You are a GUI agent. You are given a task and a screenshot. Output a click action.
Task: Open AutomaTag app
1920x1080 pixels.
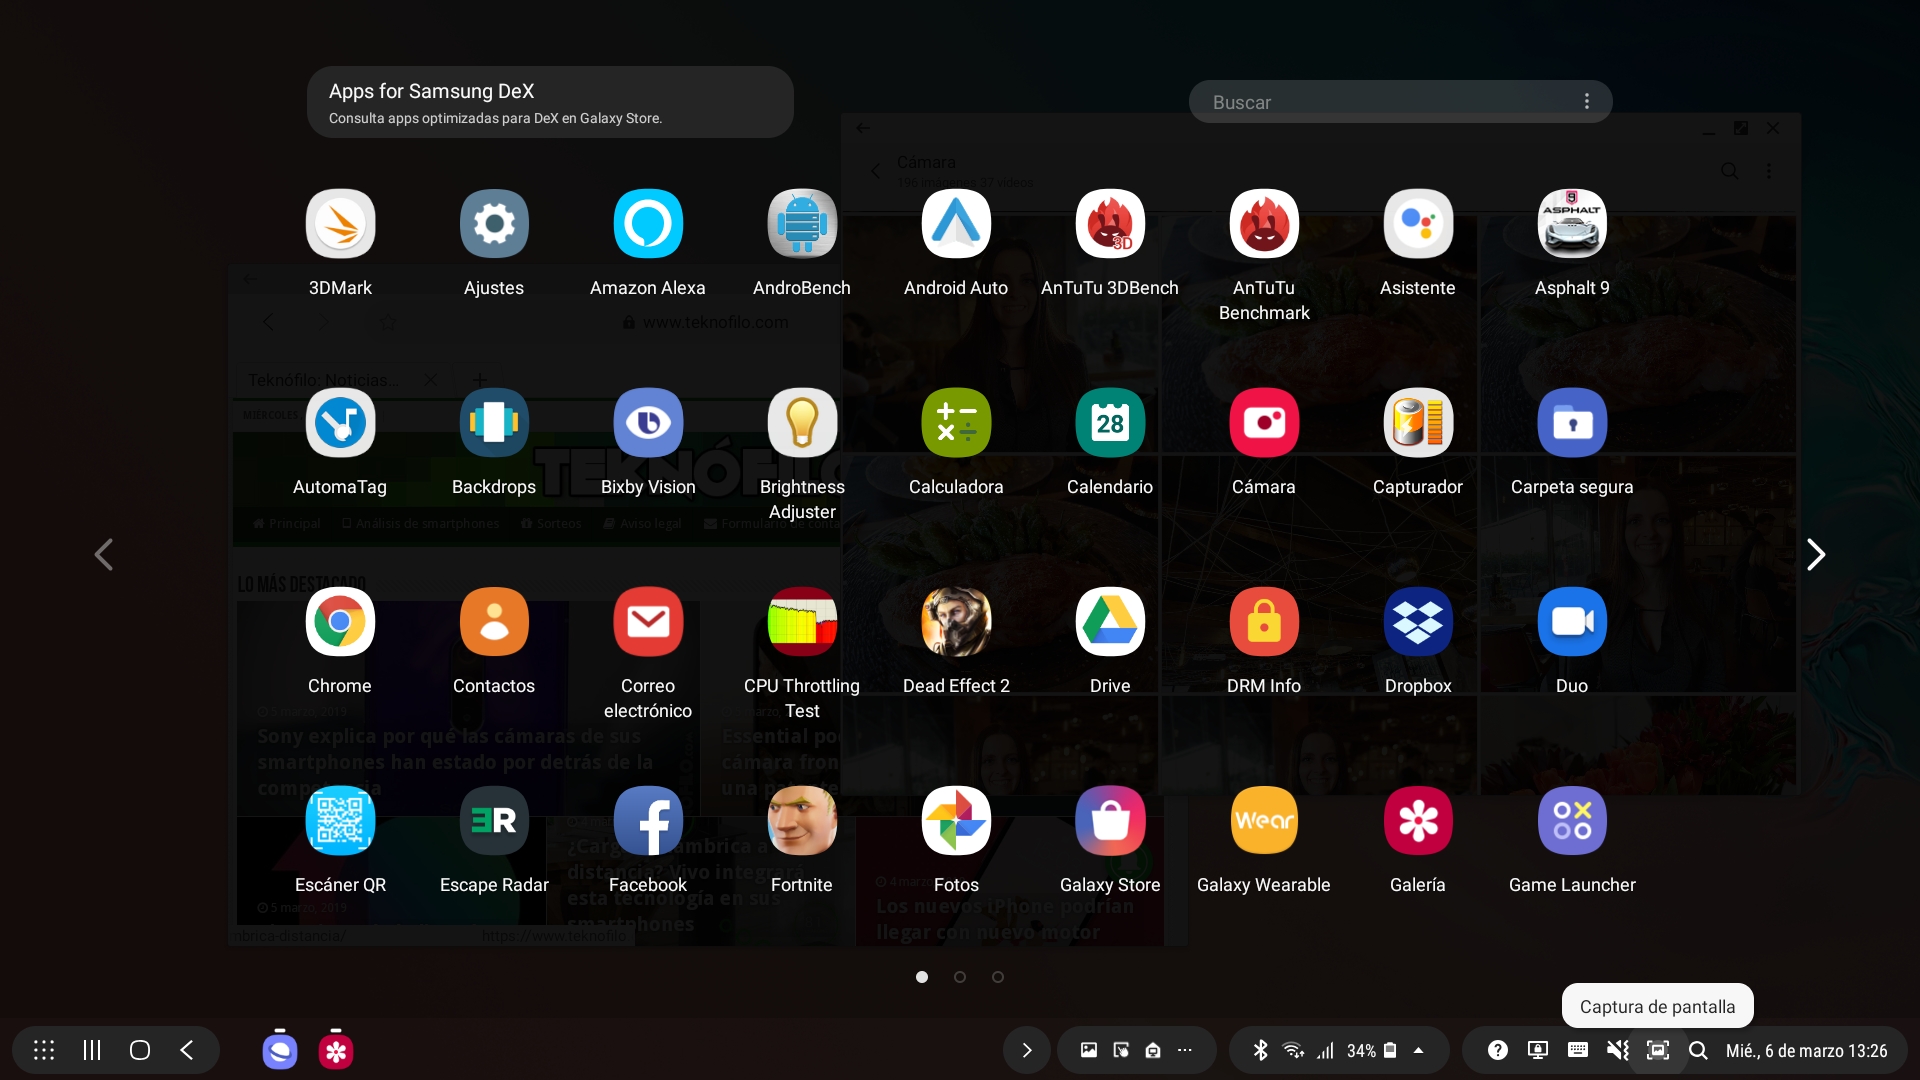[340, 423]
